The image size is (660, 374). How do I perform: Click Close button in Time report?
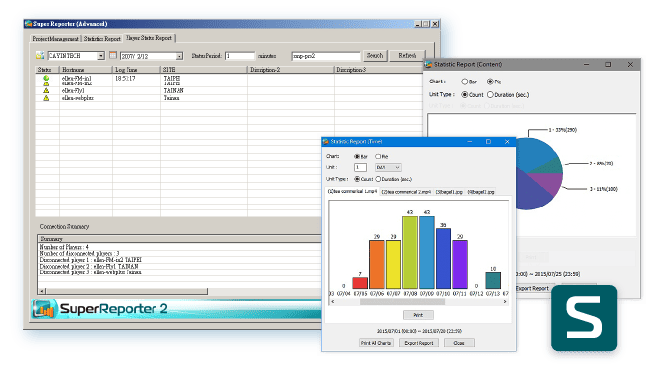(459, 343)
